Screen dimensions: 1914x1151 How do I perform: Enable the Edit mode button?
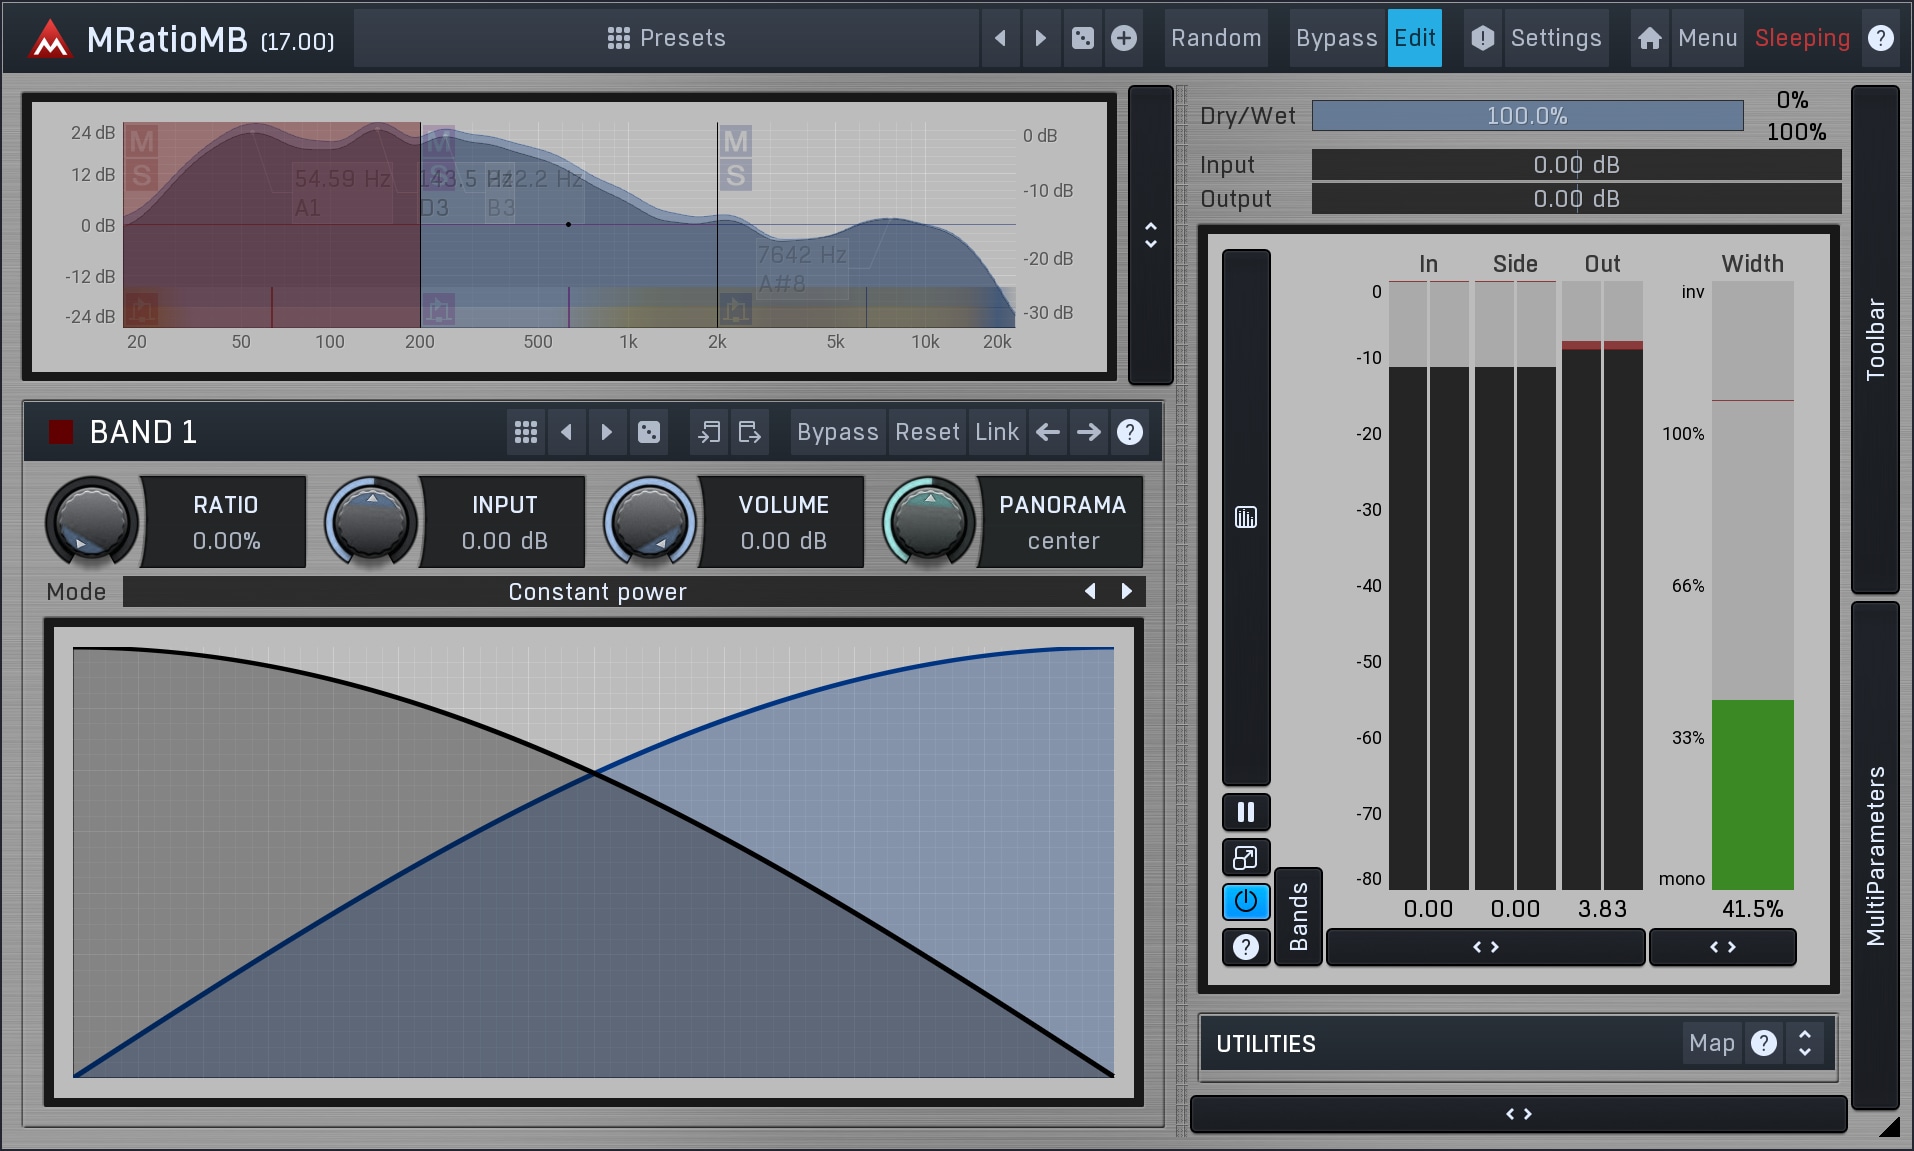[x=1414, y=38]
